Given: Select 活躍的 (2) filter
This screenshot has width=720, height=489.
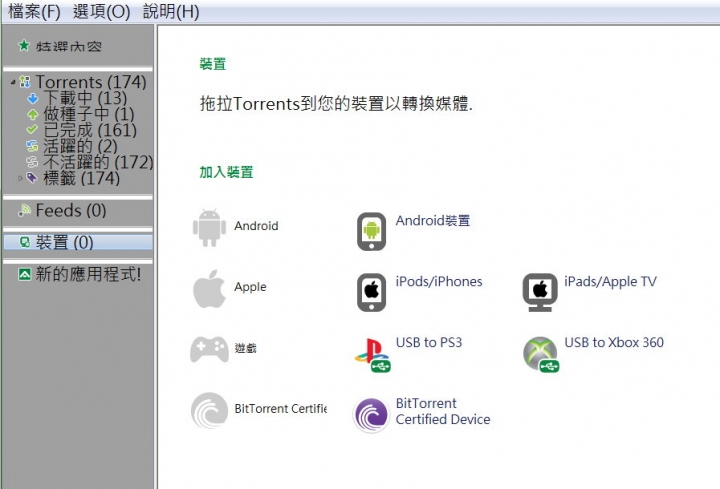Looking at the screenshot, I should (80, 146).
